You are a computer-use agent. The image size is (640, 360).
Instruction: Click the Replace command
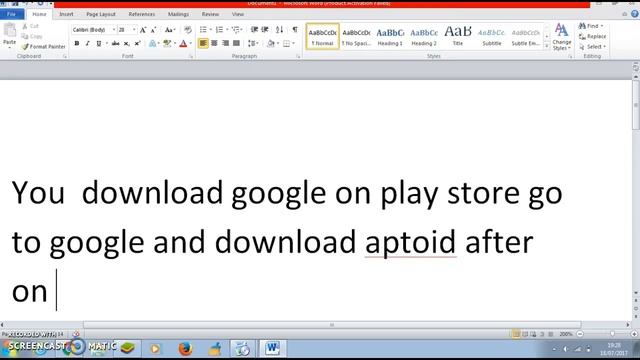coord(592,36)
